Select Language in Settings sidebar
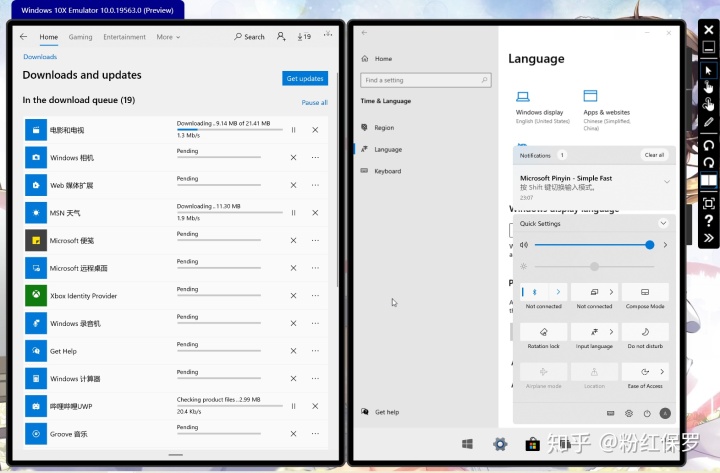Screen dimensions: 720x473 click(382, 149)
